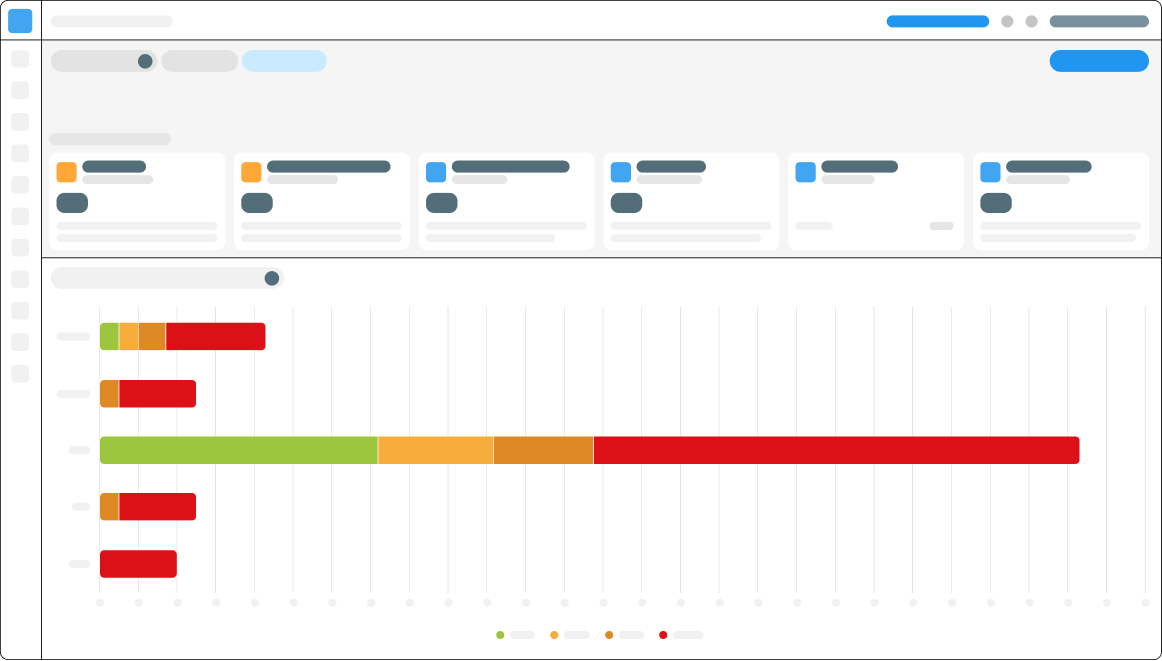Open the filter dropdown with dark dot
1162x661 pixels.
click(103, 61)
